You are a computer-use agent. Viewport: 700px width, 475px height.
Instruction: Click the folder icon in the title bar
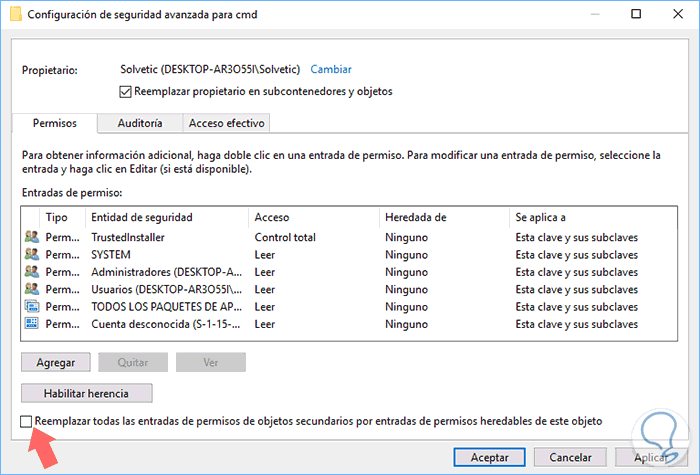click(16, 14)
